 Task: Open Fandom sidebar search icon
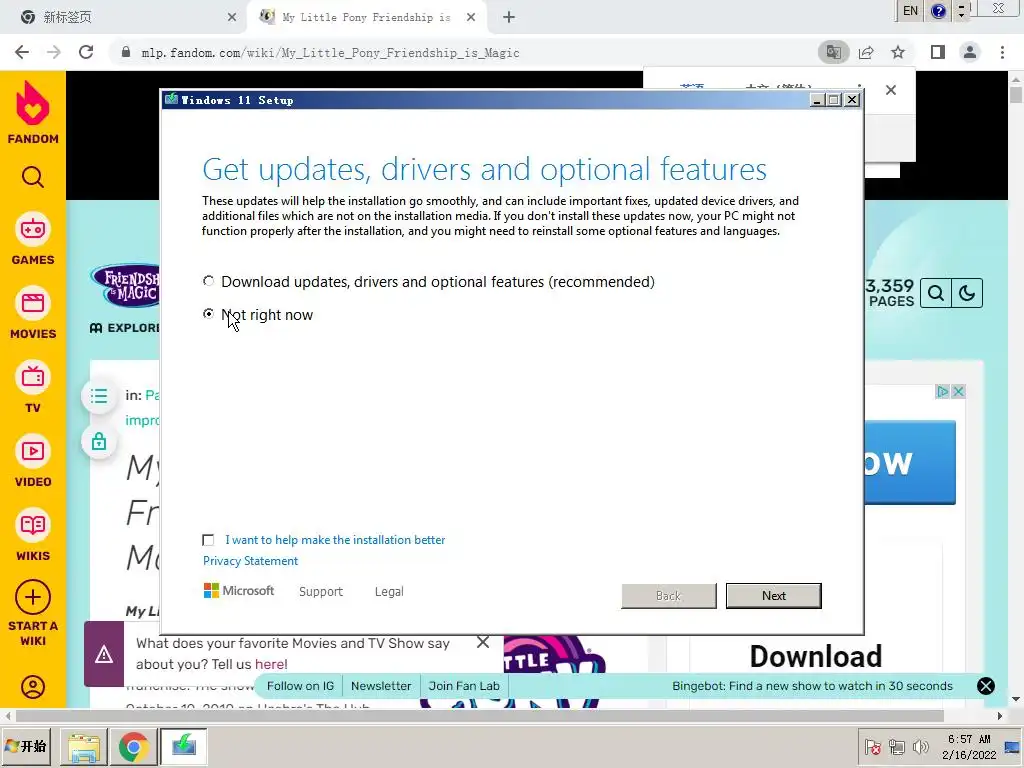33,177
